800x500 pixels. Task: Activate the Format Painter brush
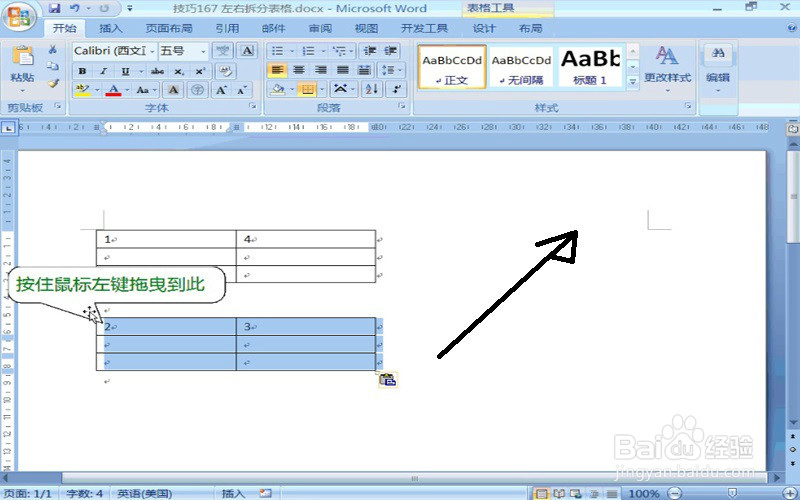pyautogui.click(x=53, y=83)
